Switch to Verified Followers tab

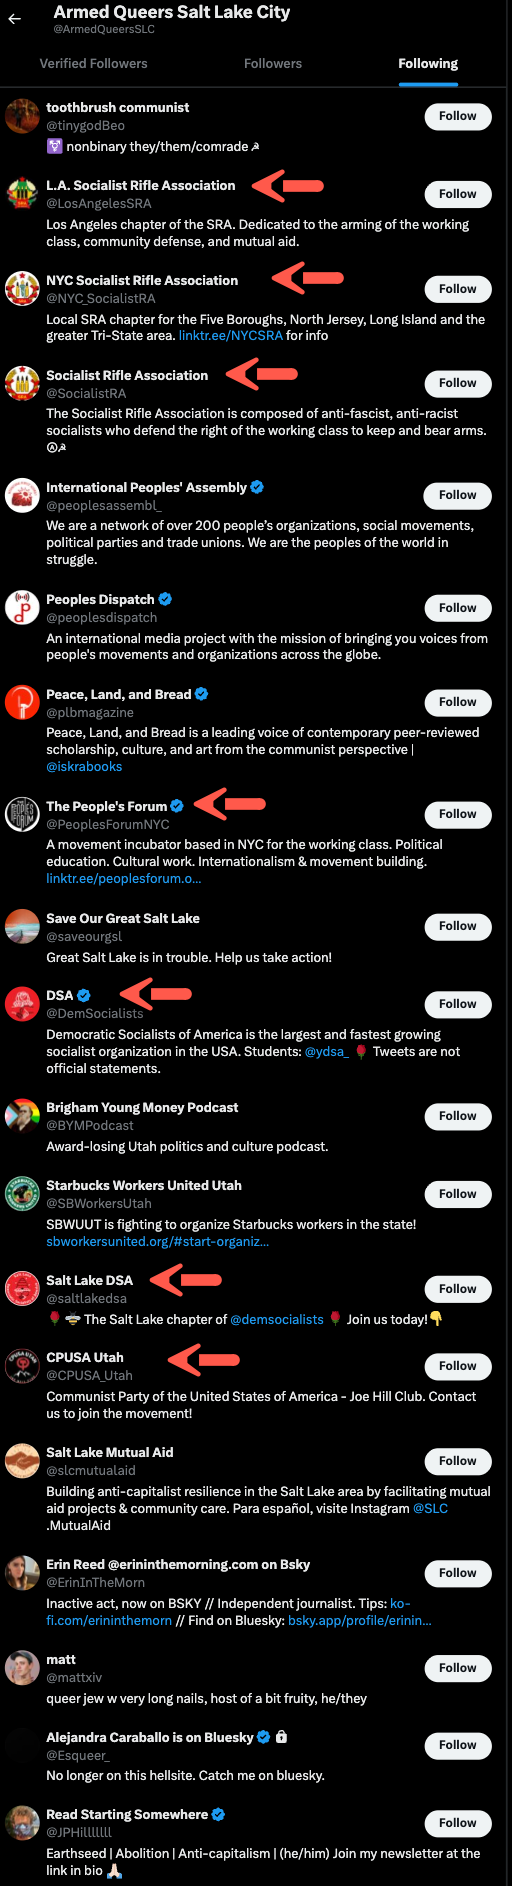pyautogui.click(x=93, y=63)
